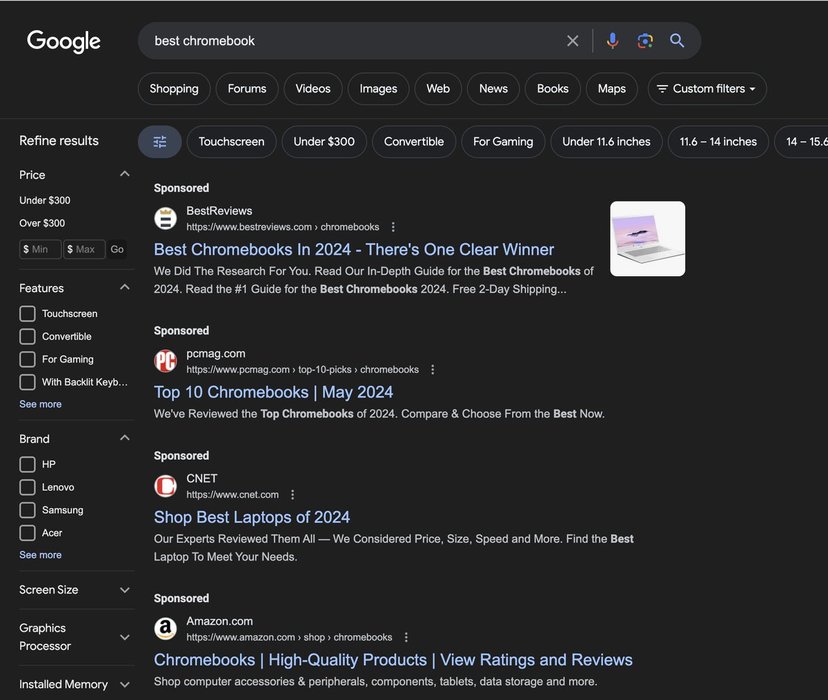
Task: Click the minimum price input field
Action: coord(41,249)
